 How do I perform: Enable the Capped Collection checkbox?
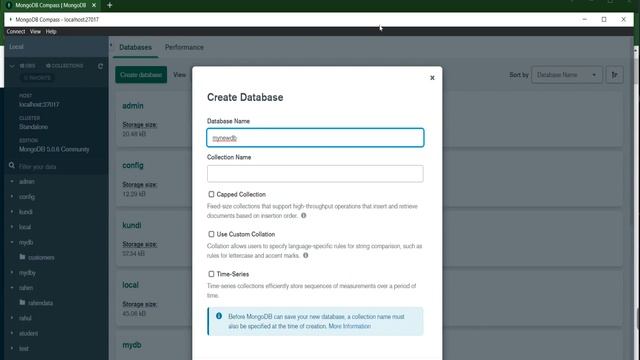tap(211, 194)
